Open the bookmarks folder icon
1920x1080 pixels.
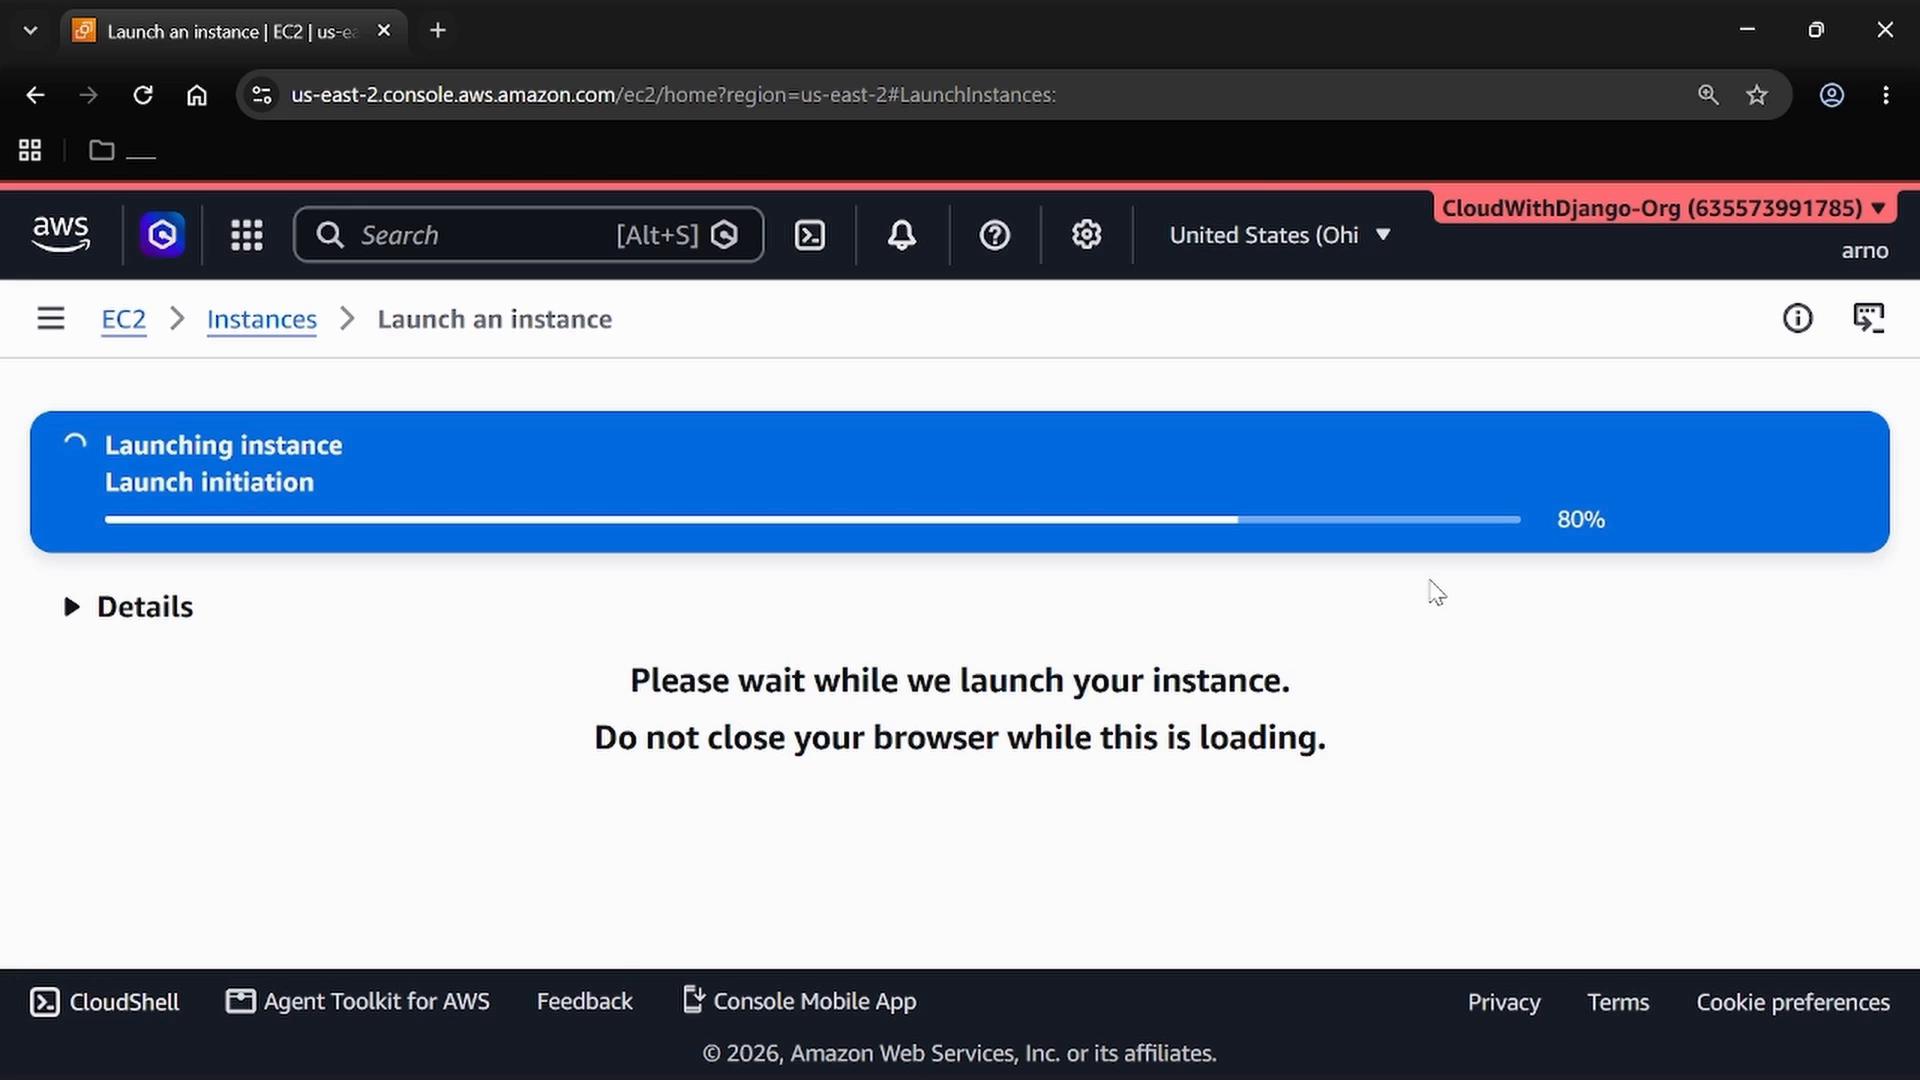101,150
